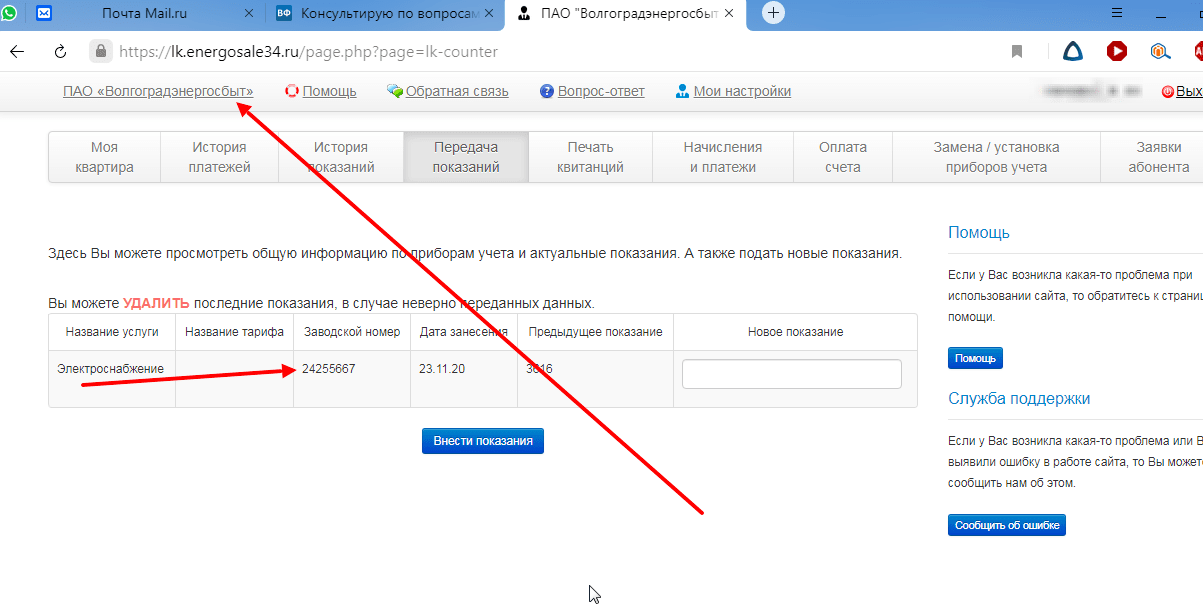1203x604 pixels.
Task: Open the WhatsApp pinned tab
Action: [10, 13]
